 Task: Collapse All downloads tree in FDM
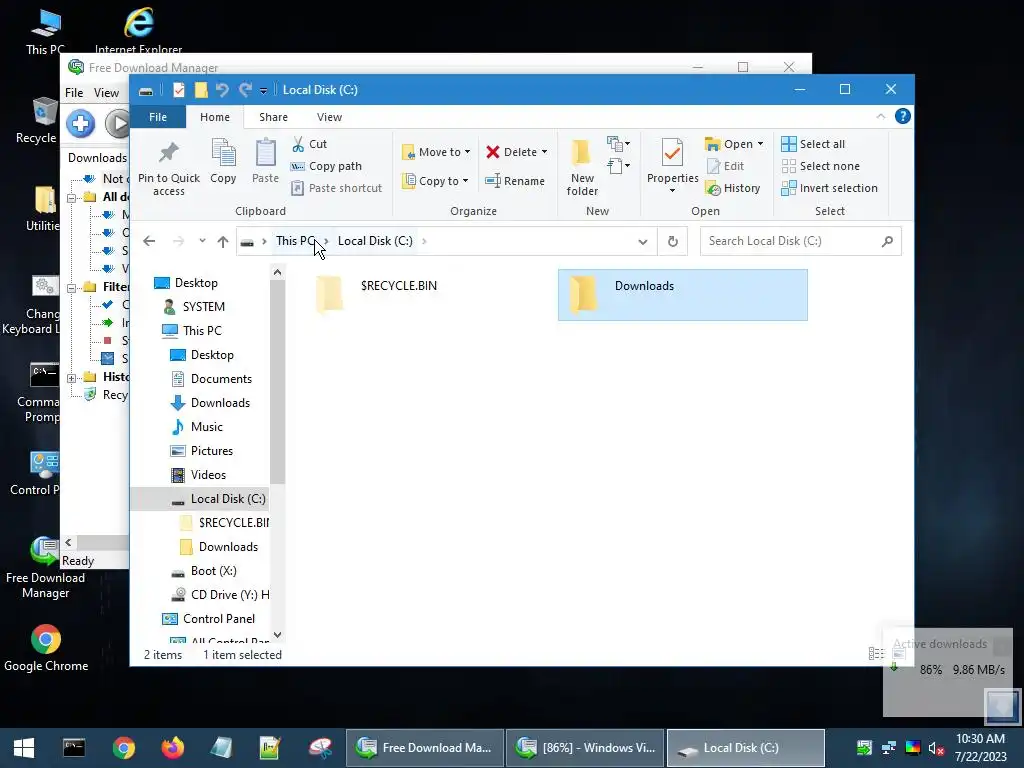pos(72,197)
